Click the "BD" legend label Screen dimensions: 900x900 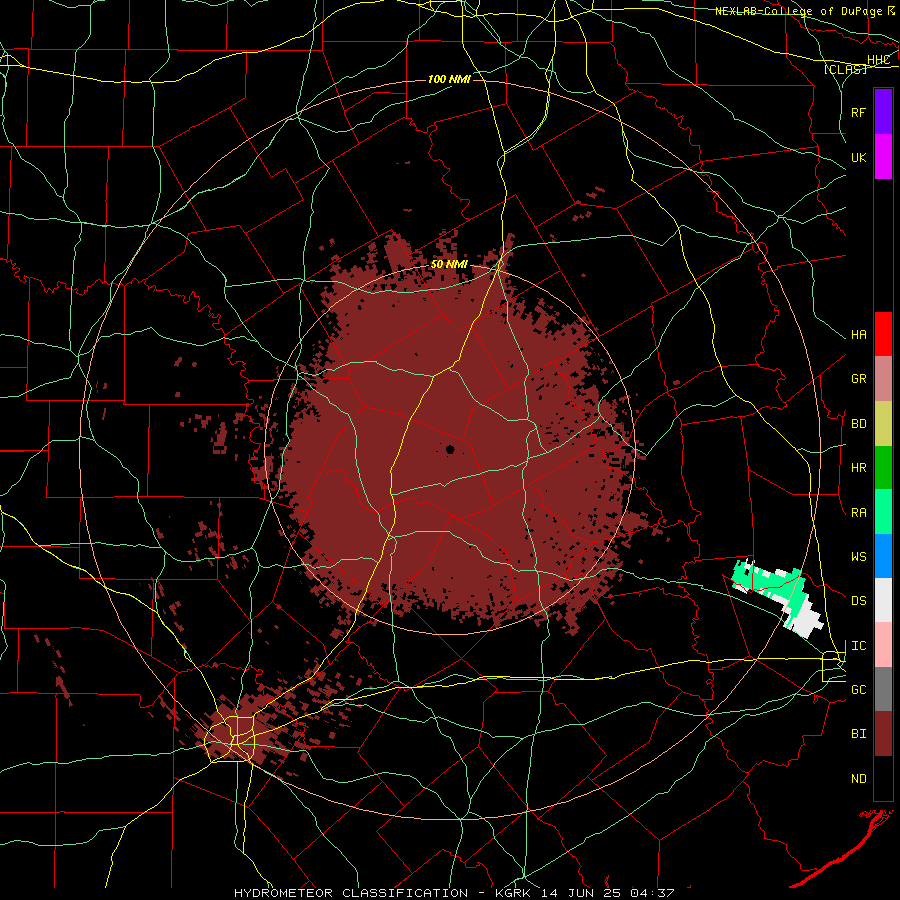858,424
